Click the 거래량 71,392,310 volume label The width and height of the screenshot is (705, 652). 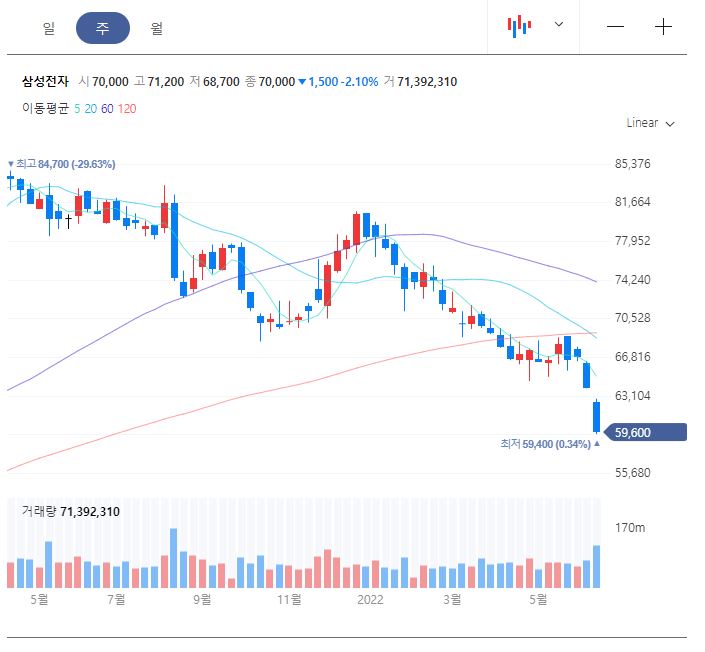click(x=71, y=512)
